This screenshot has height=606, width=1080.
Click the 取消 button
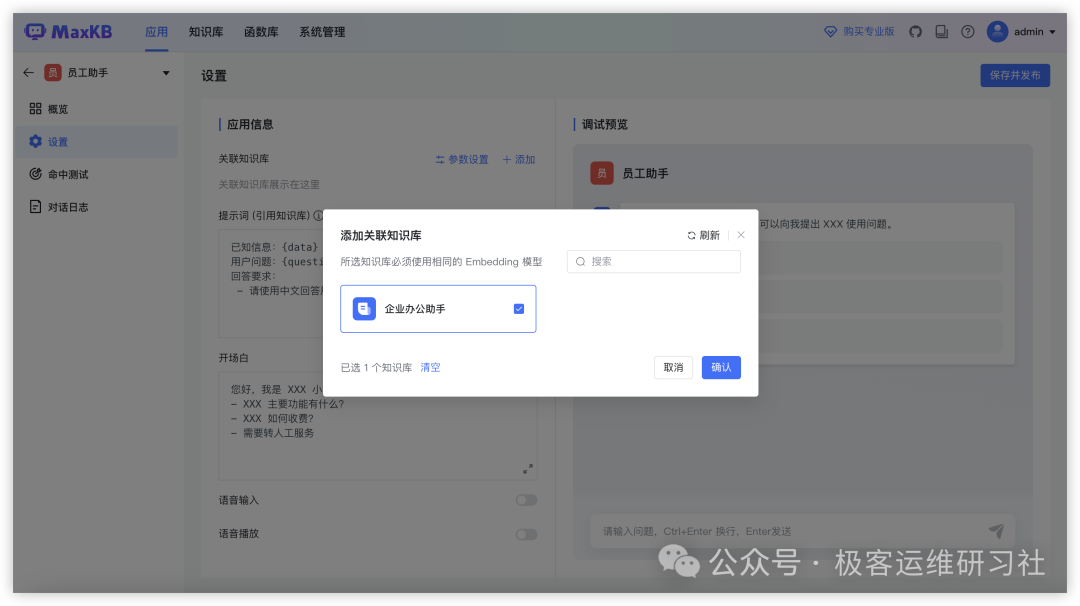point(673,367)
